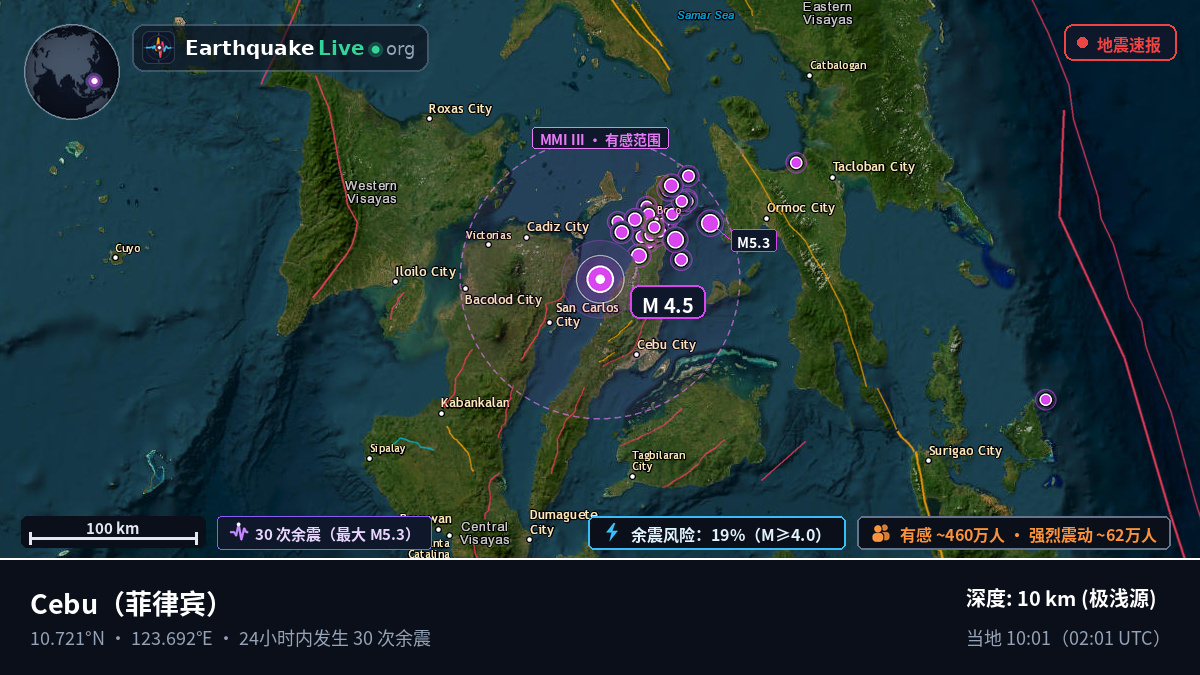
Task: Click the Samar Sea label
Action: click(706, 15)
